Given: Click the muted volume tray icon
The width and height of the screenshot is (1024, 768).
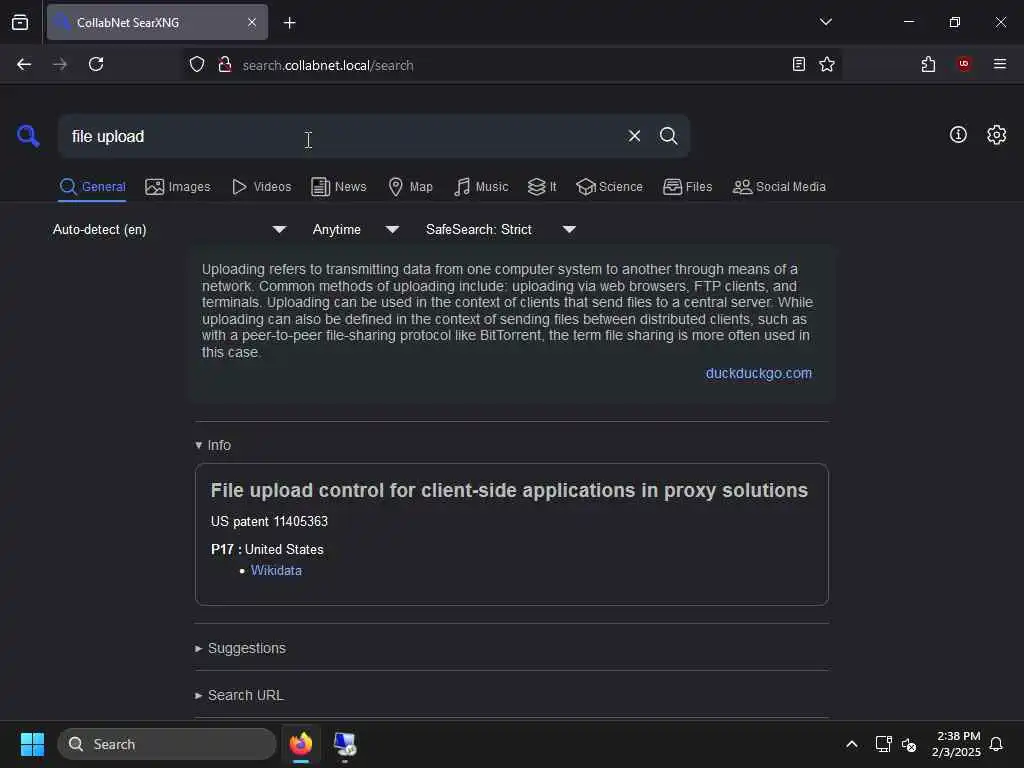Looking at the screenshot, I should [x=908, y=744].
